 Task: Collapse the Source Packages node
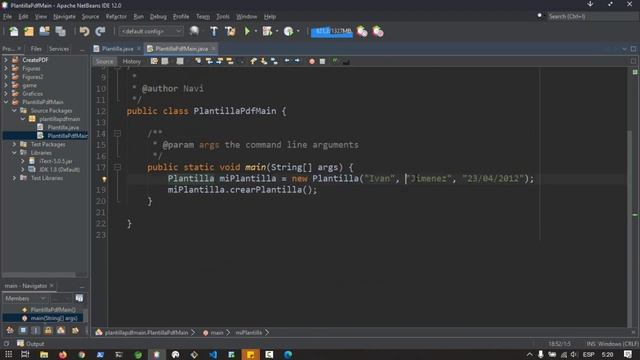click(14, 111)
